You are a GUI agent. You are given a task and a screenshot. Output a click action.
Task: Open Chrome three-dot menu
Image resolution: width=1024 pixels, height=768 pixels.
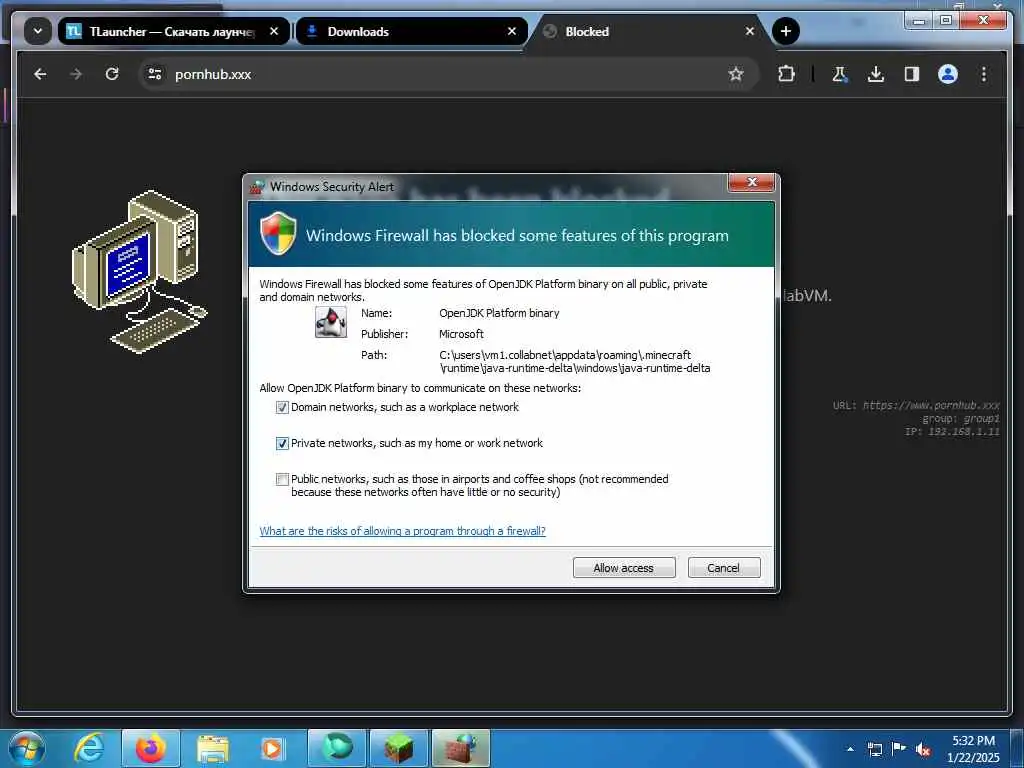[984, 74]
